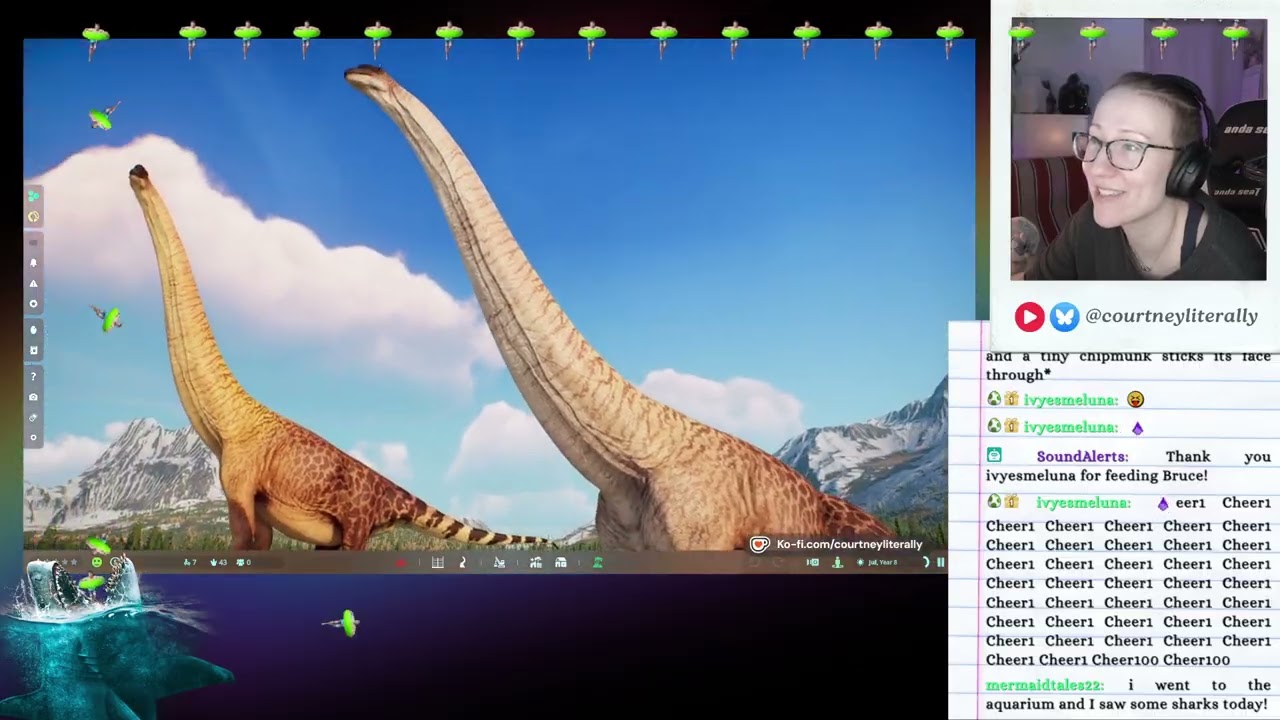Image resolution: width=1280 pixels, height=720 pixels.
Task: Click the blue butterfly Bluesky icon
Action: tap(1065, 317)
